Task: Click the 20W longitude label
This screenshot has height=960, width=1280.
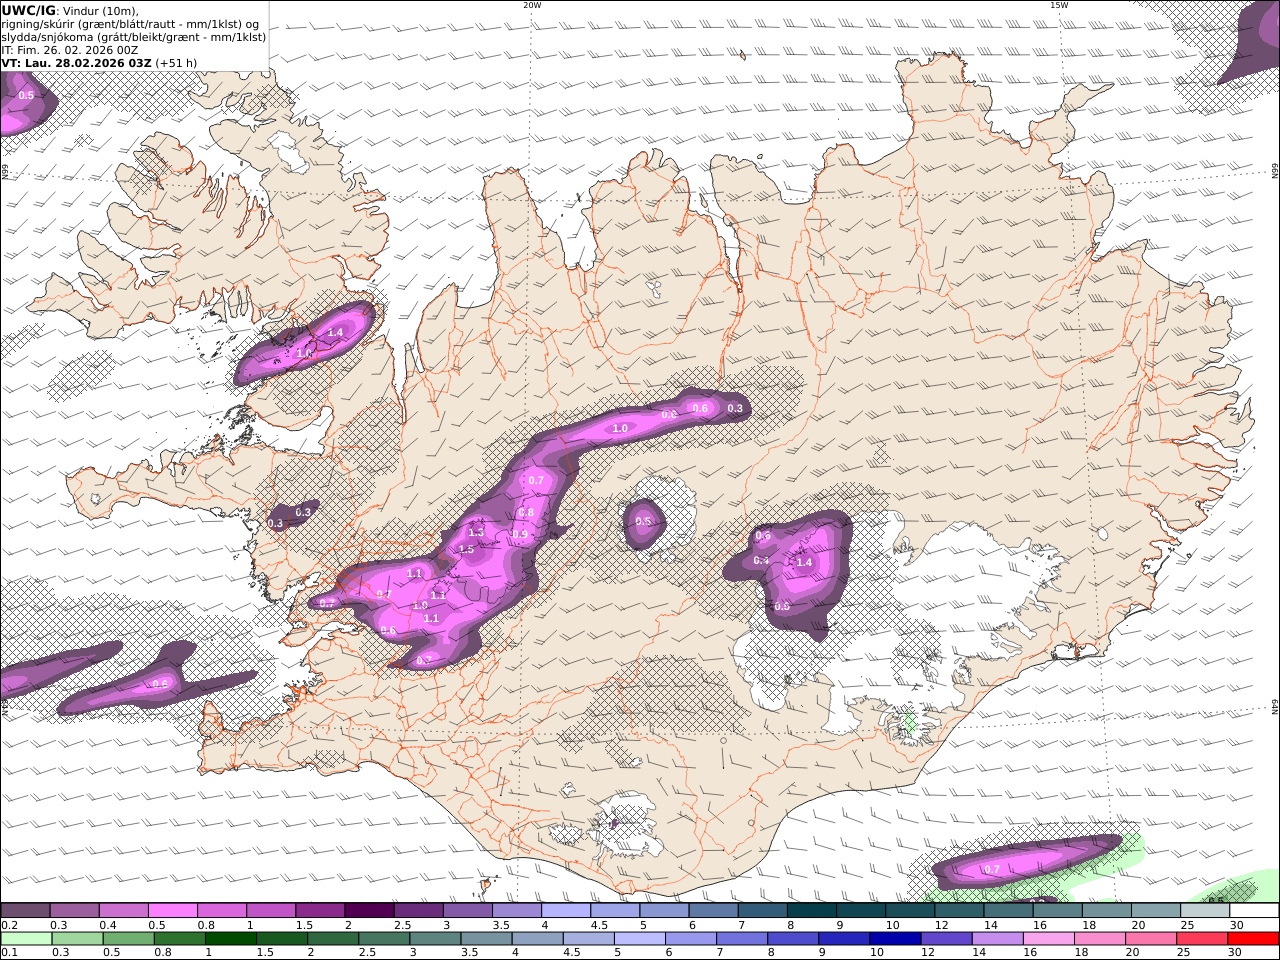Action: pos(532,5)
